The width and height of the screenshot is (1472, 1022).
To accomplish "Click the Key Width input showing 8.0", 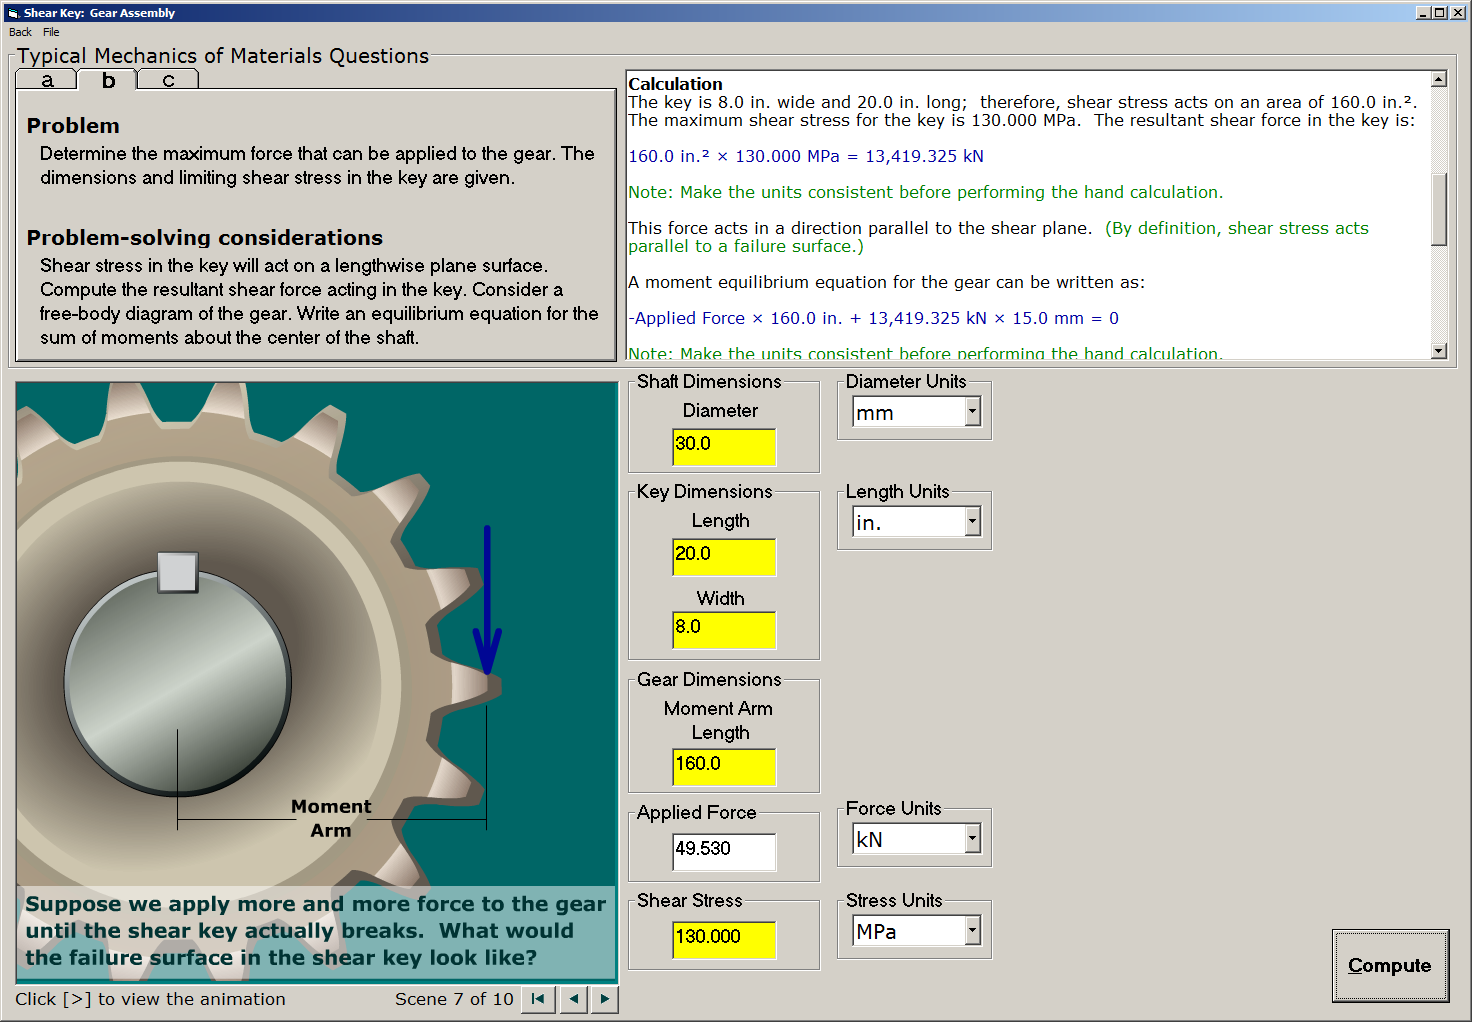I will (x=724, y=630).
